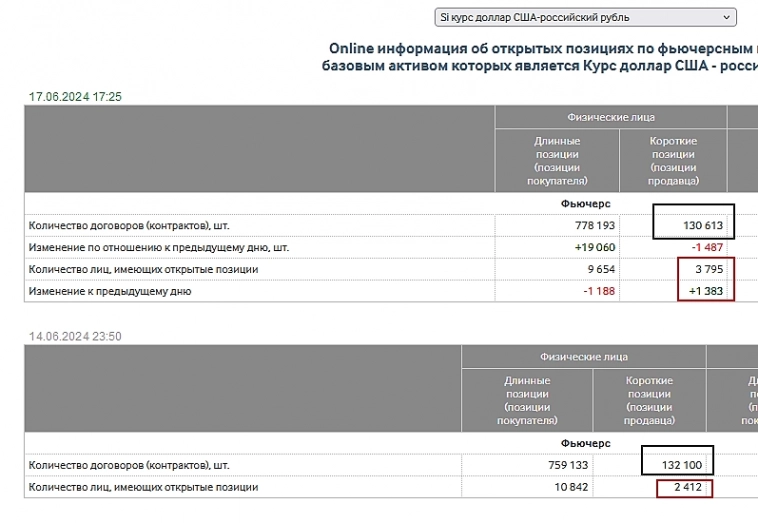The height and width of the screenshot is (523, 758).
Task: Click the Физические лица header in the 14.06.2024 table
Action: 583,357
